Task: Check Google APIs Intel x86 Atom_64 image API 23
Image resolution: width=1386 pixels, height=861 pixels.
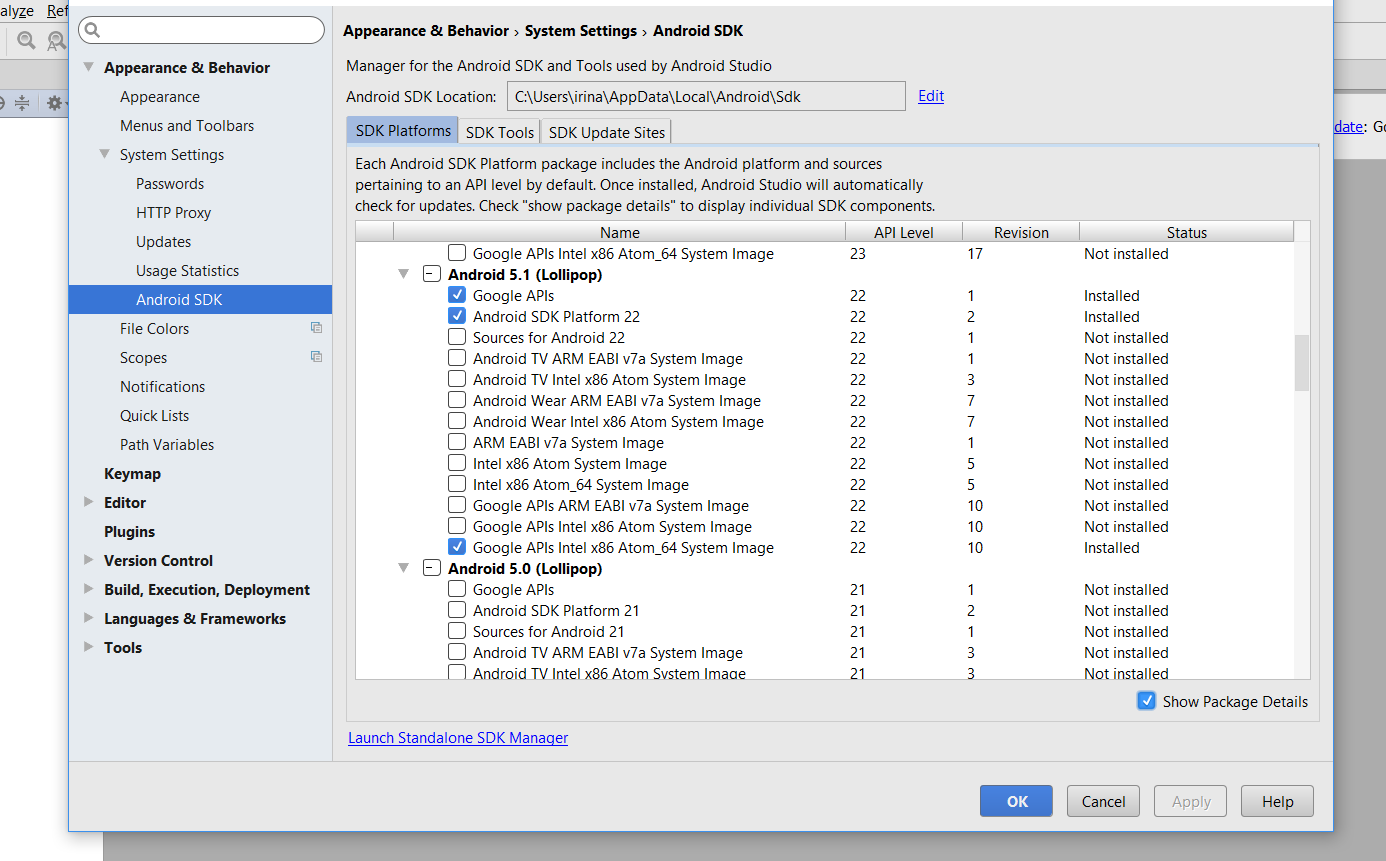Action: pos(457,253)
